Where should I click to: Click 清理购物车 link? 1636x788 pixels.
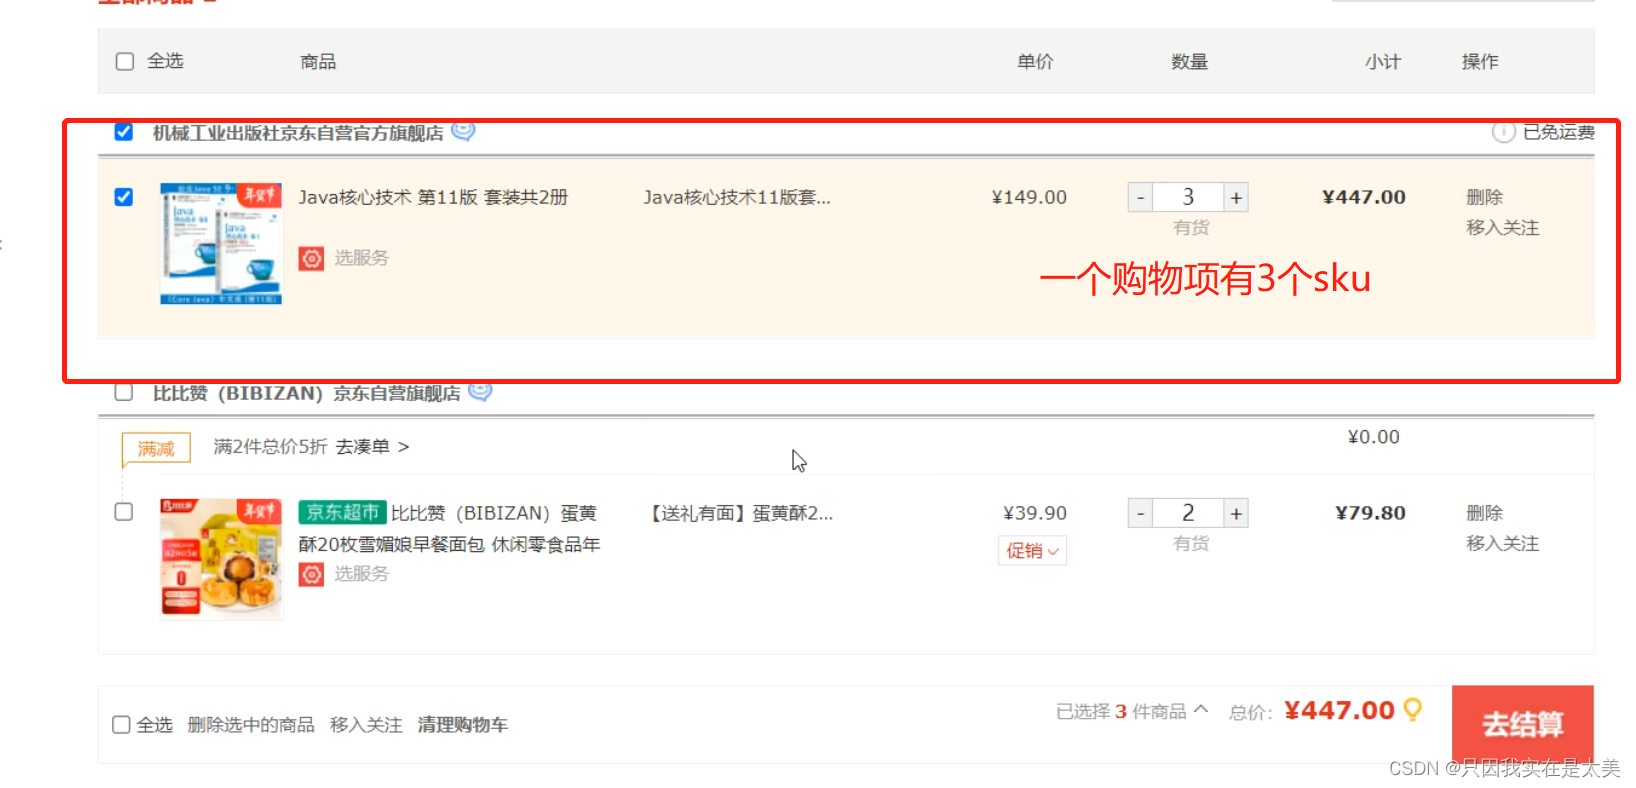point(463,725)
